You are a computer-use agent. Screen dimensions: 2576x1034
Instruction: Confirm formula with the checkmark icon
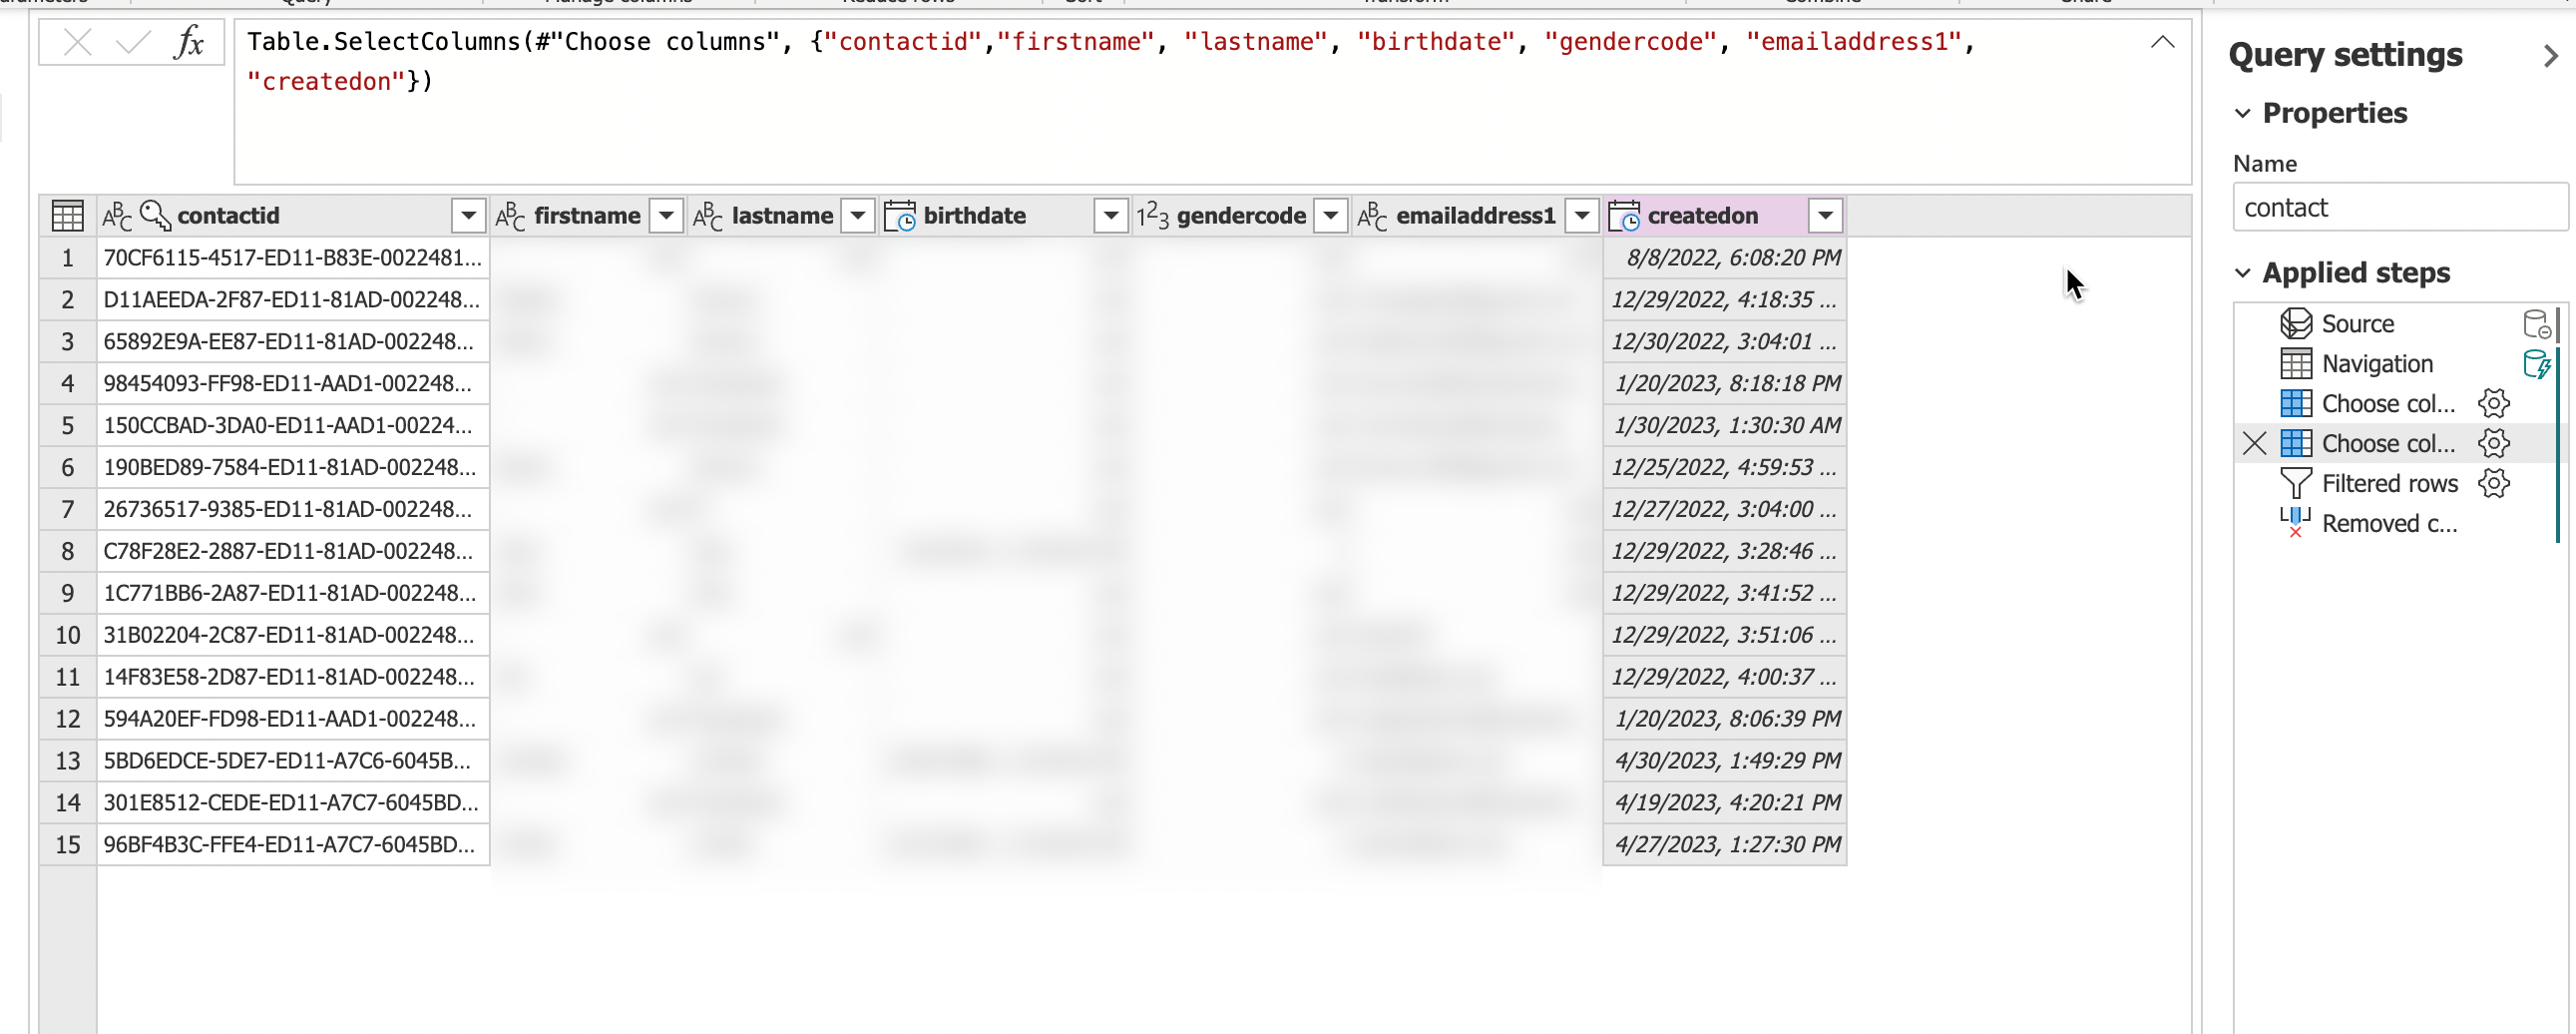pos(132,43)
